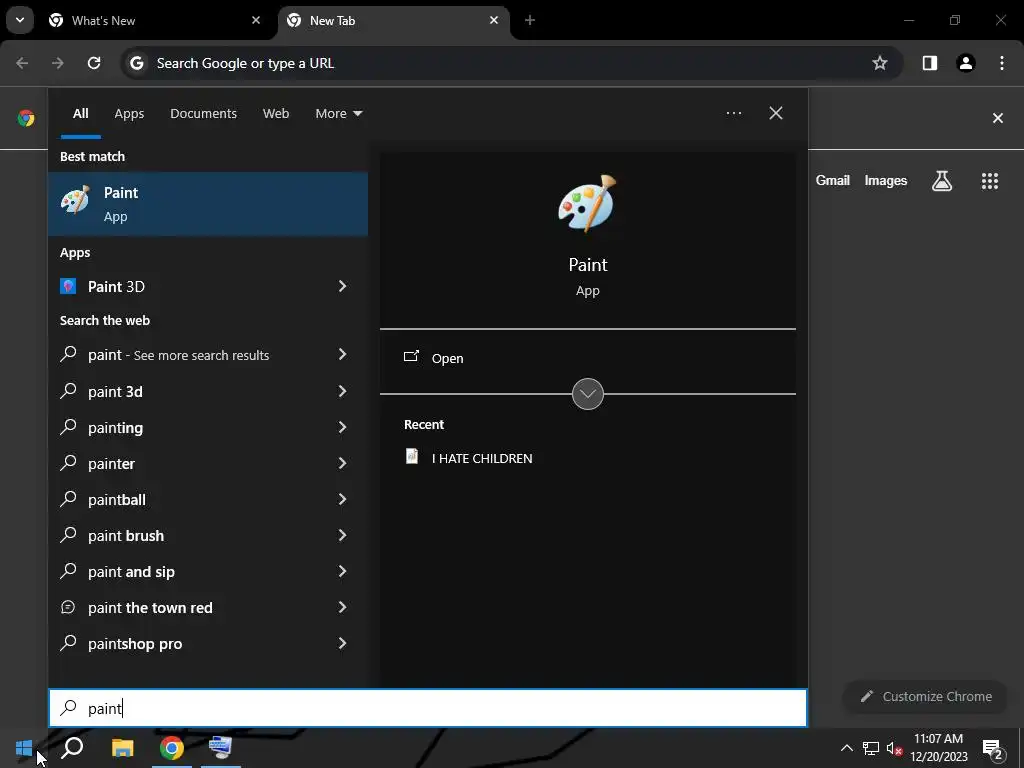Open a new Chrome tab
The height and width of the screenshot is (768, 1024).
530,20
